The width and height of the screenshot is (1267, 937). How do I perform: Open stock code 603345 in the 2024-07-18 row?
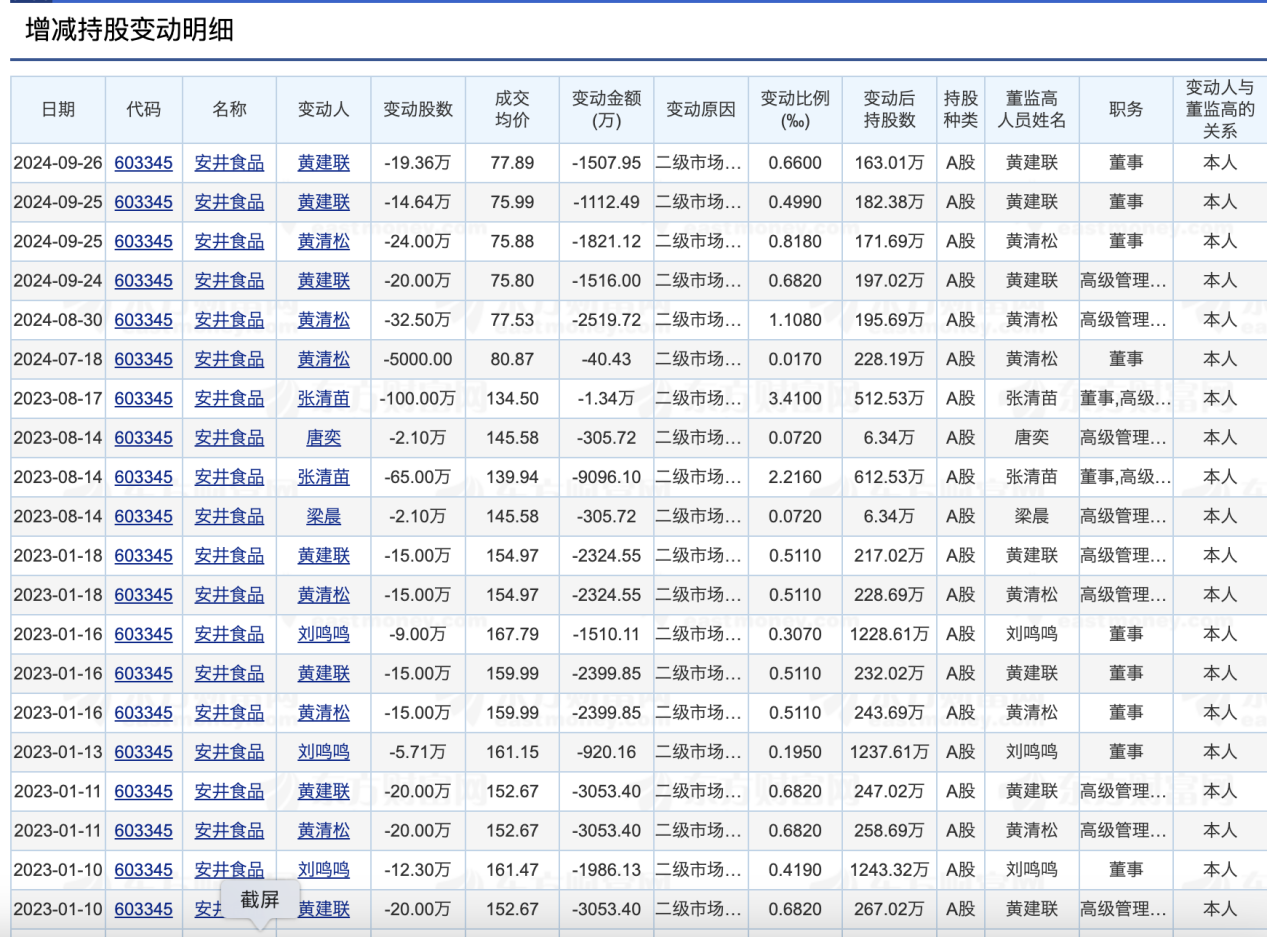pyautogui.click(x=143, y=359)
